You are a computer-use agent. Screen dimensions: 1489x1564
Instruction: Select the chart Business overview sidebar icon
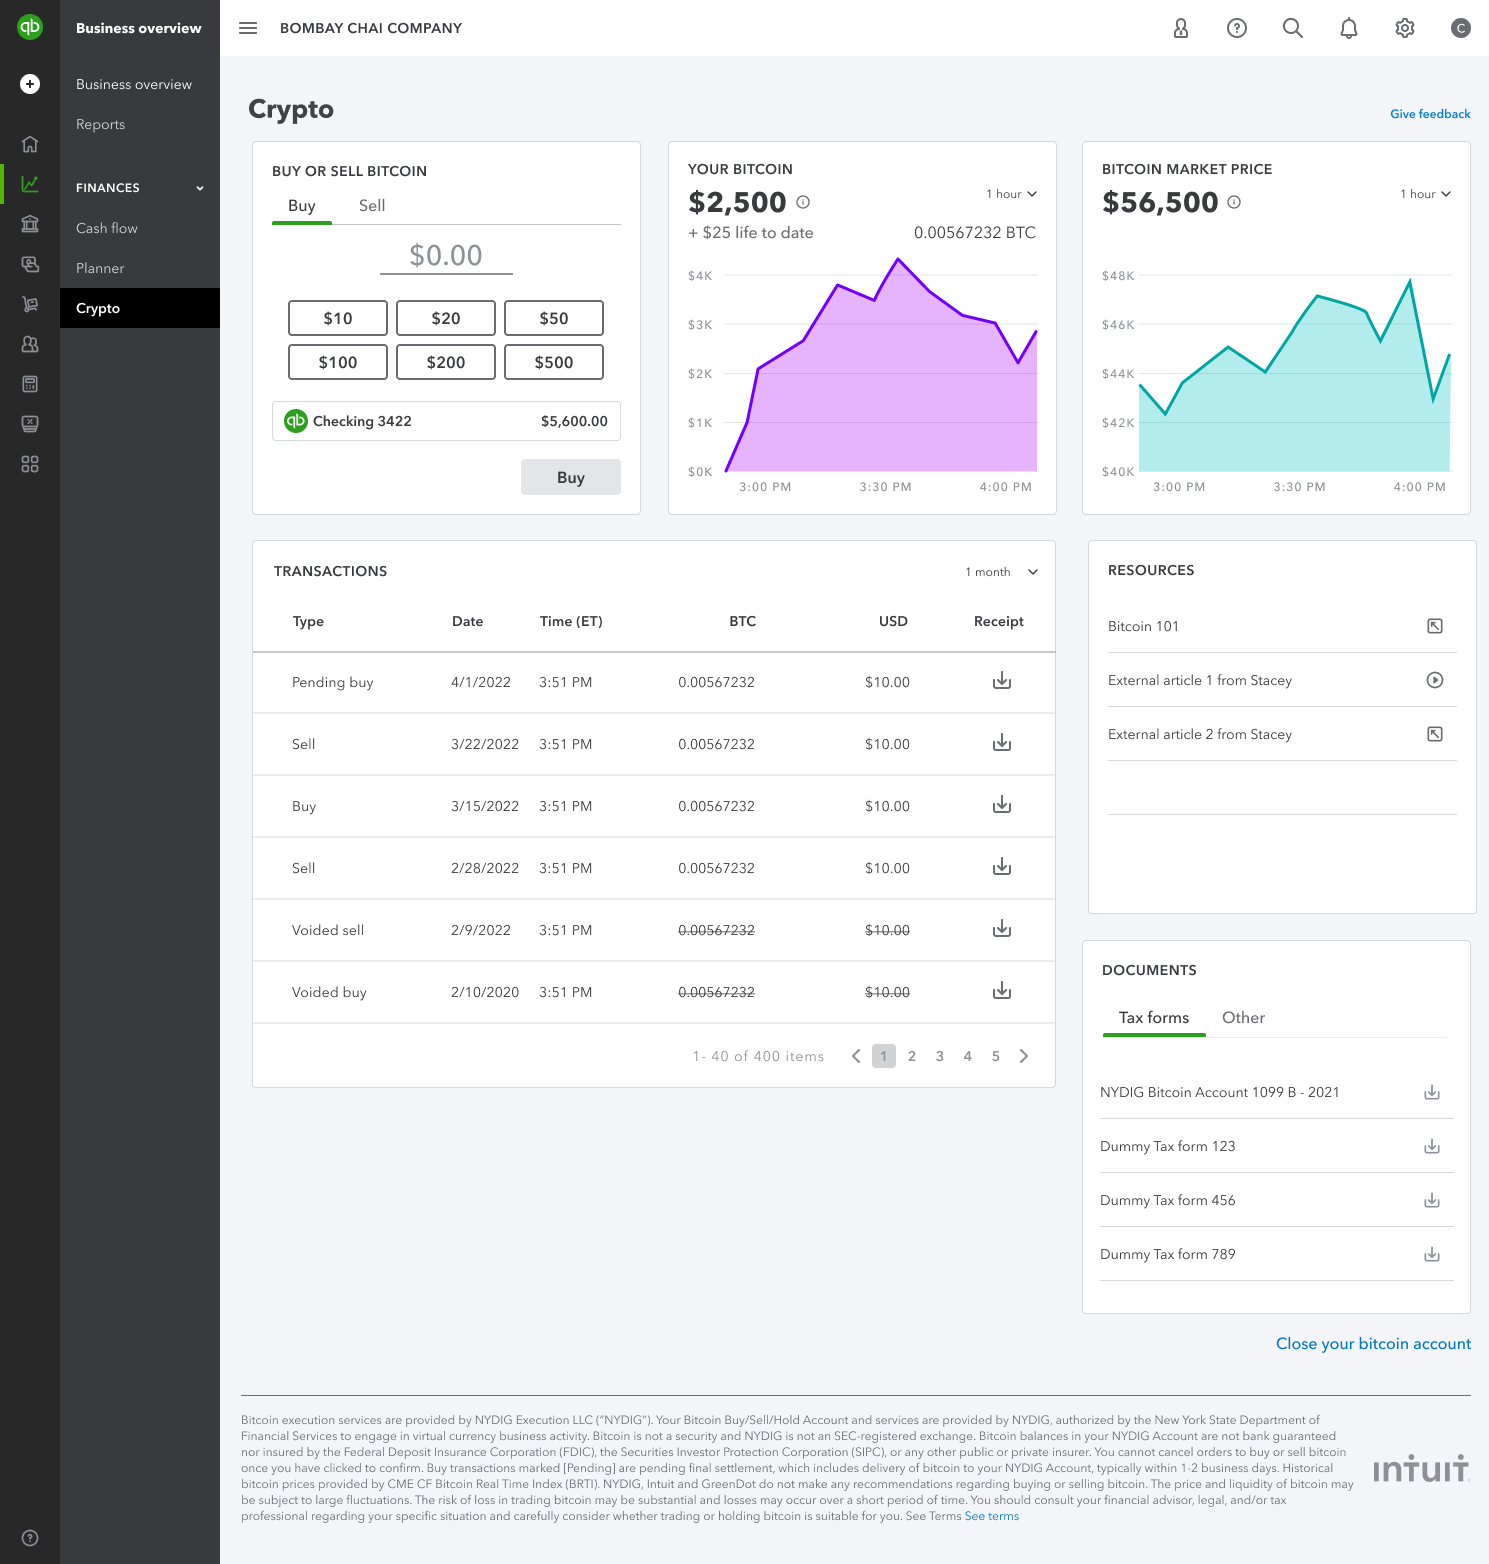(x=30, y=184)
